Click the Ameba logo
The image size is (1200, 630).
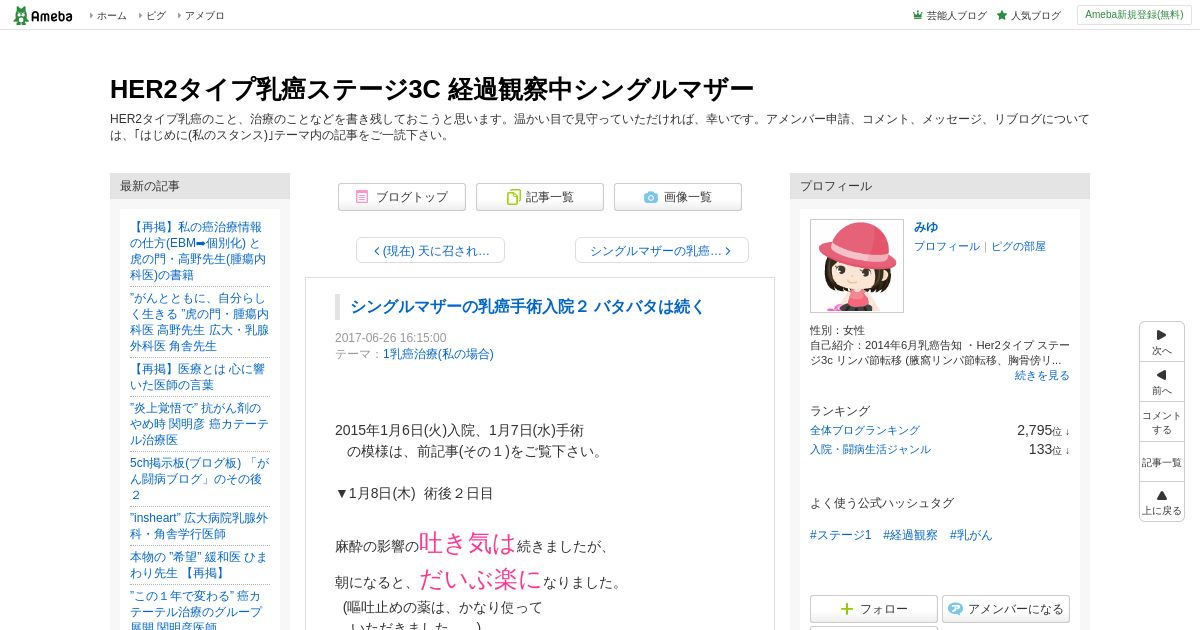43,15
